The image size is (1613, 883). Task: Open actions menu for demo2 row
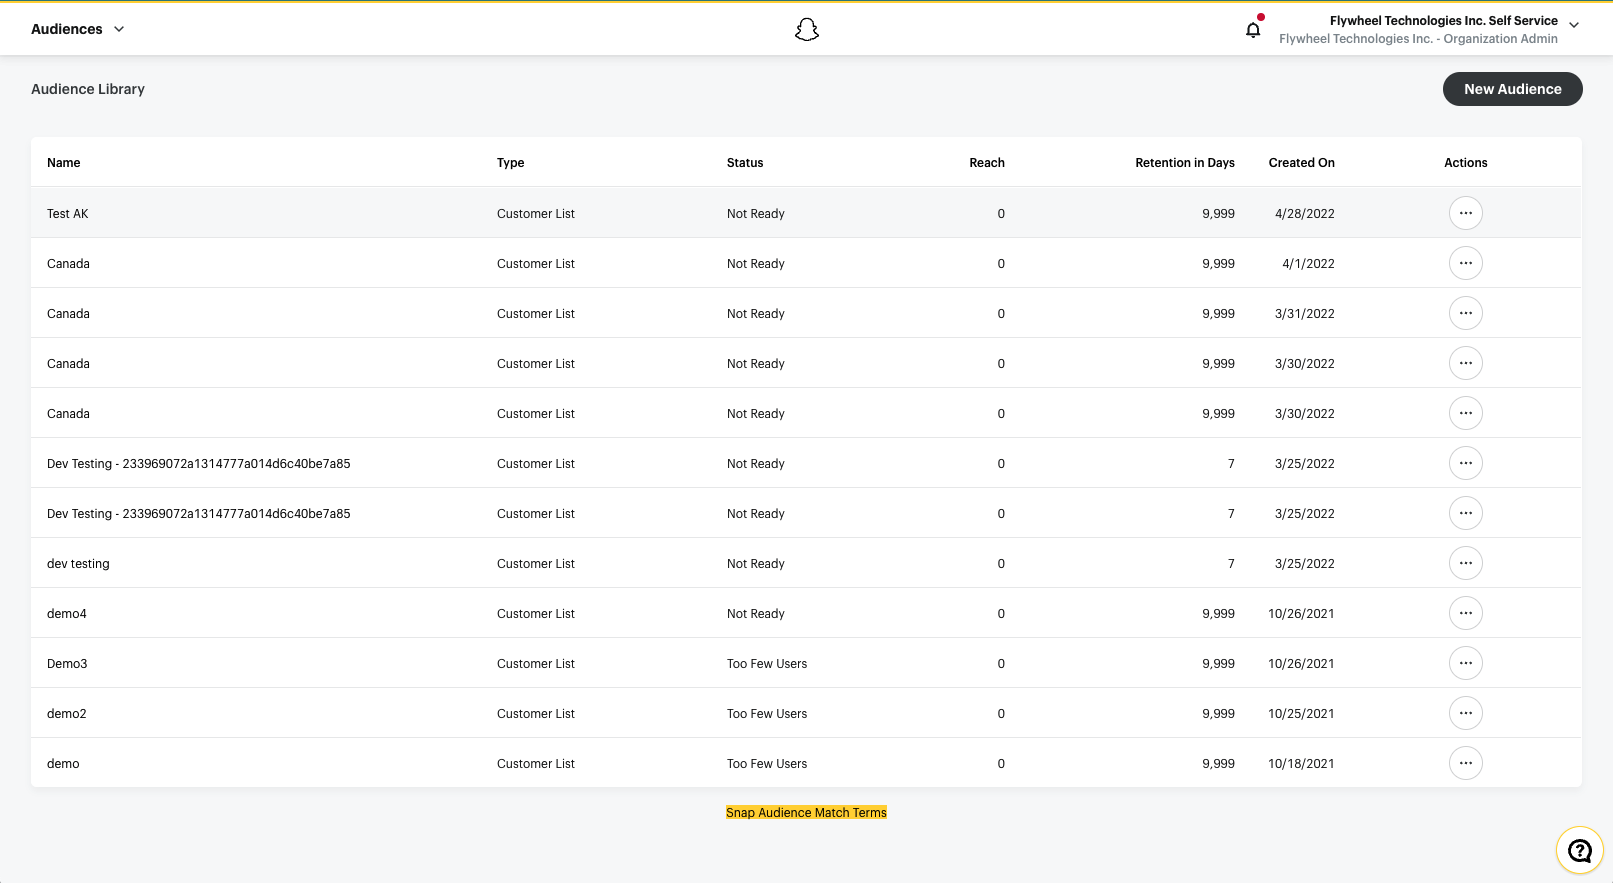pos(1465,713)
